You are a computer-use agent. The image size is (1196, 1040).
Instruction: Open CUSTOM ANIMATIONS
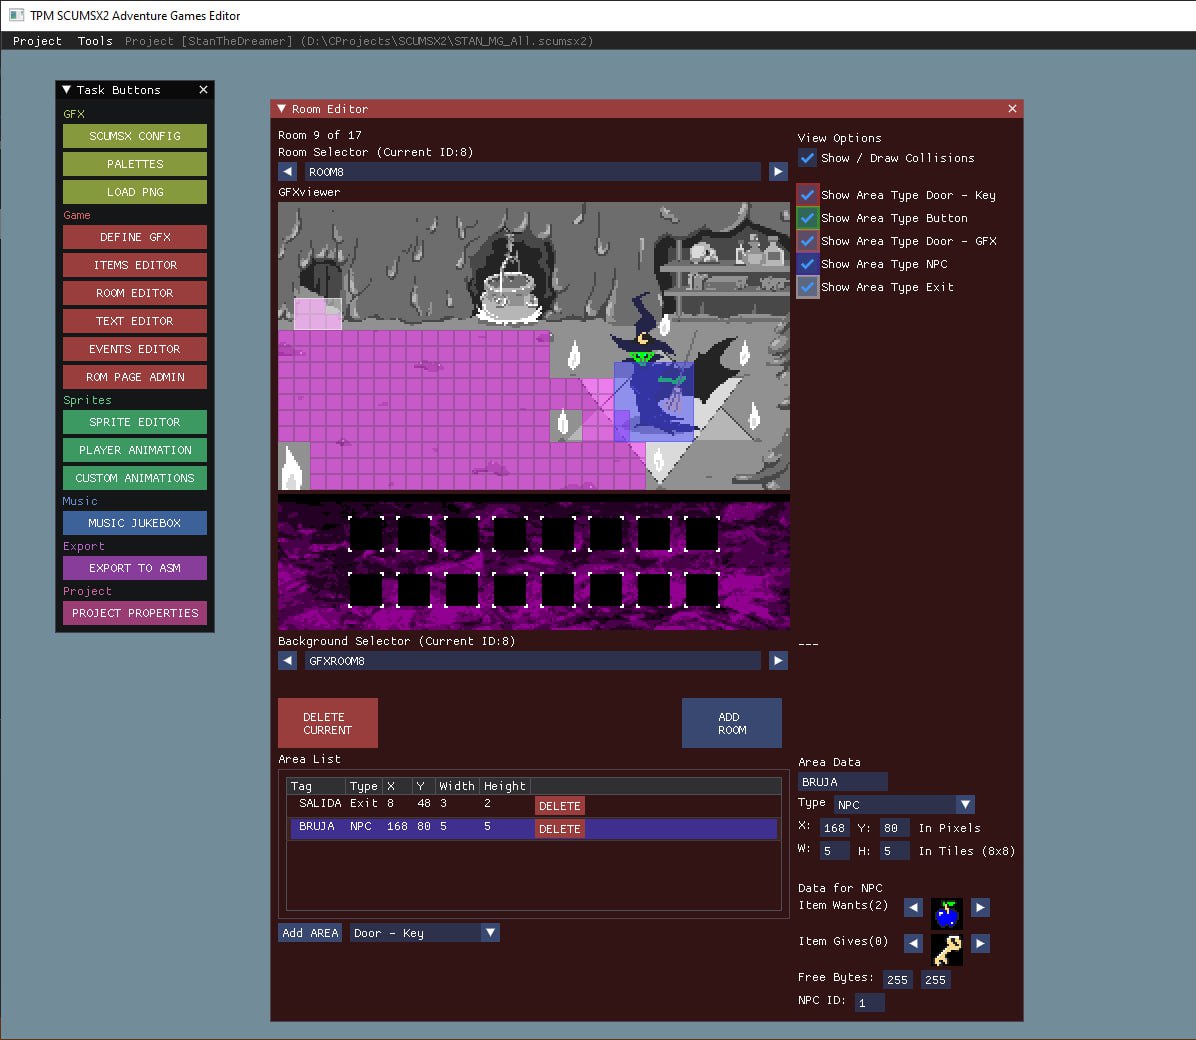(x=135, y=478)
